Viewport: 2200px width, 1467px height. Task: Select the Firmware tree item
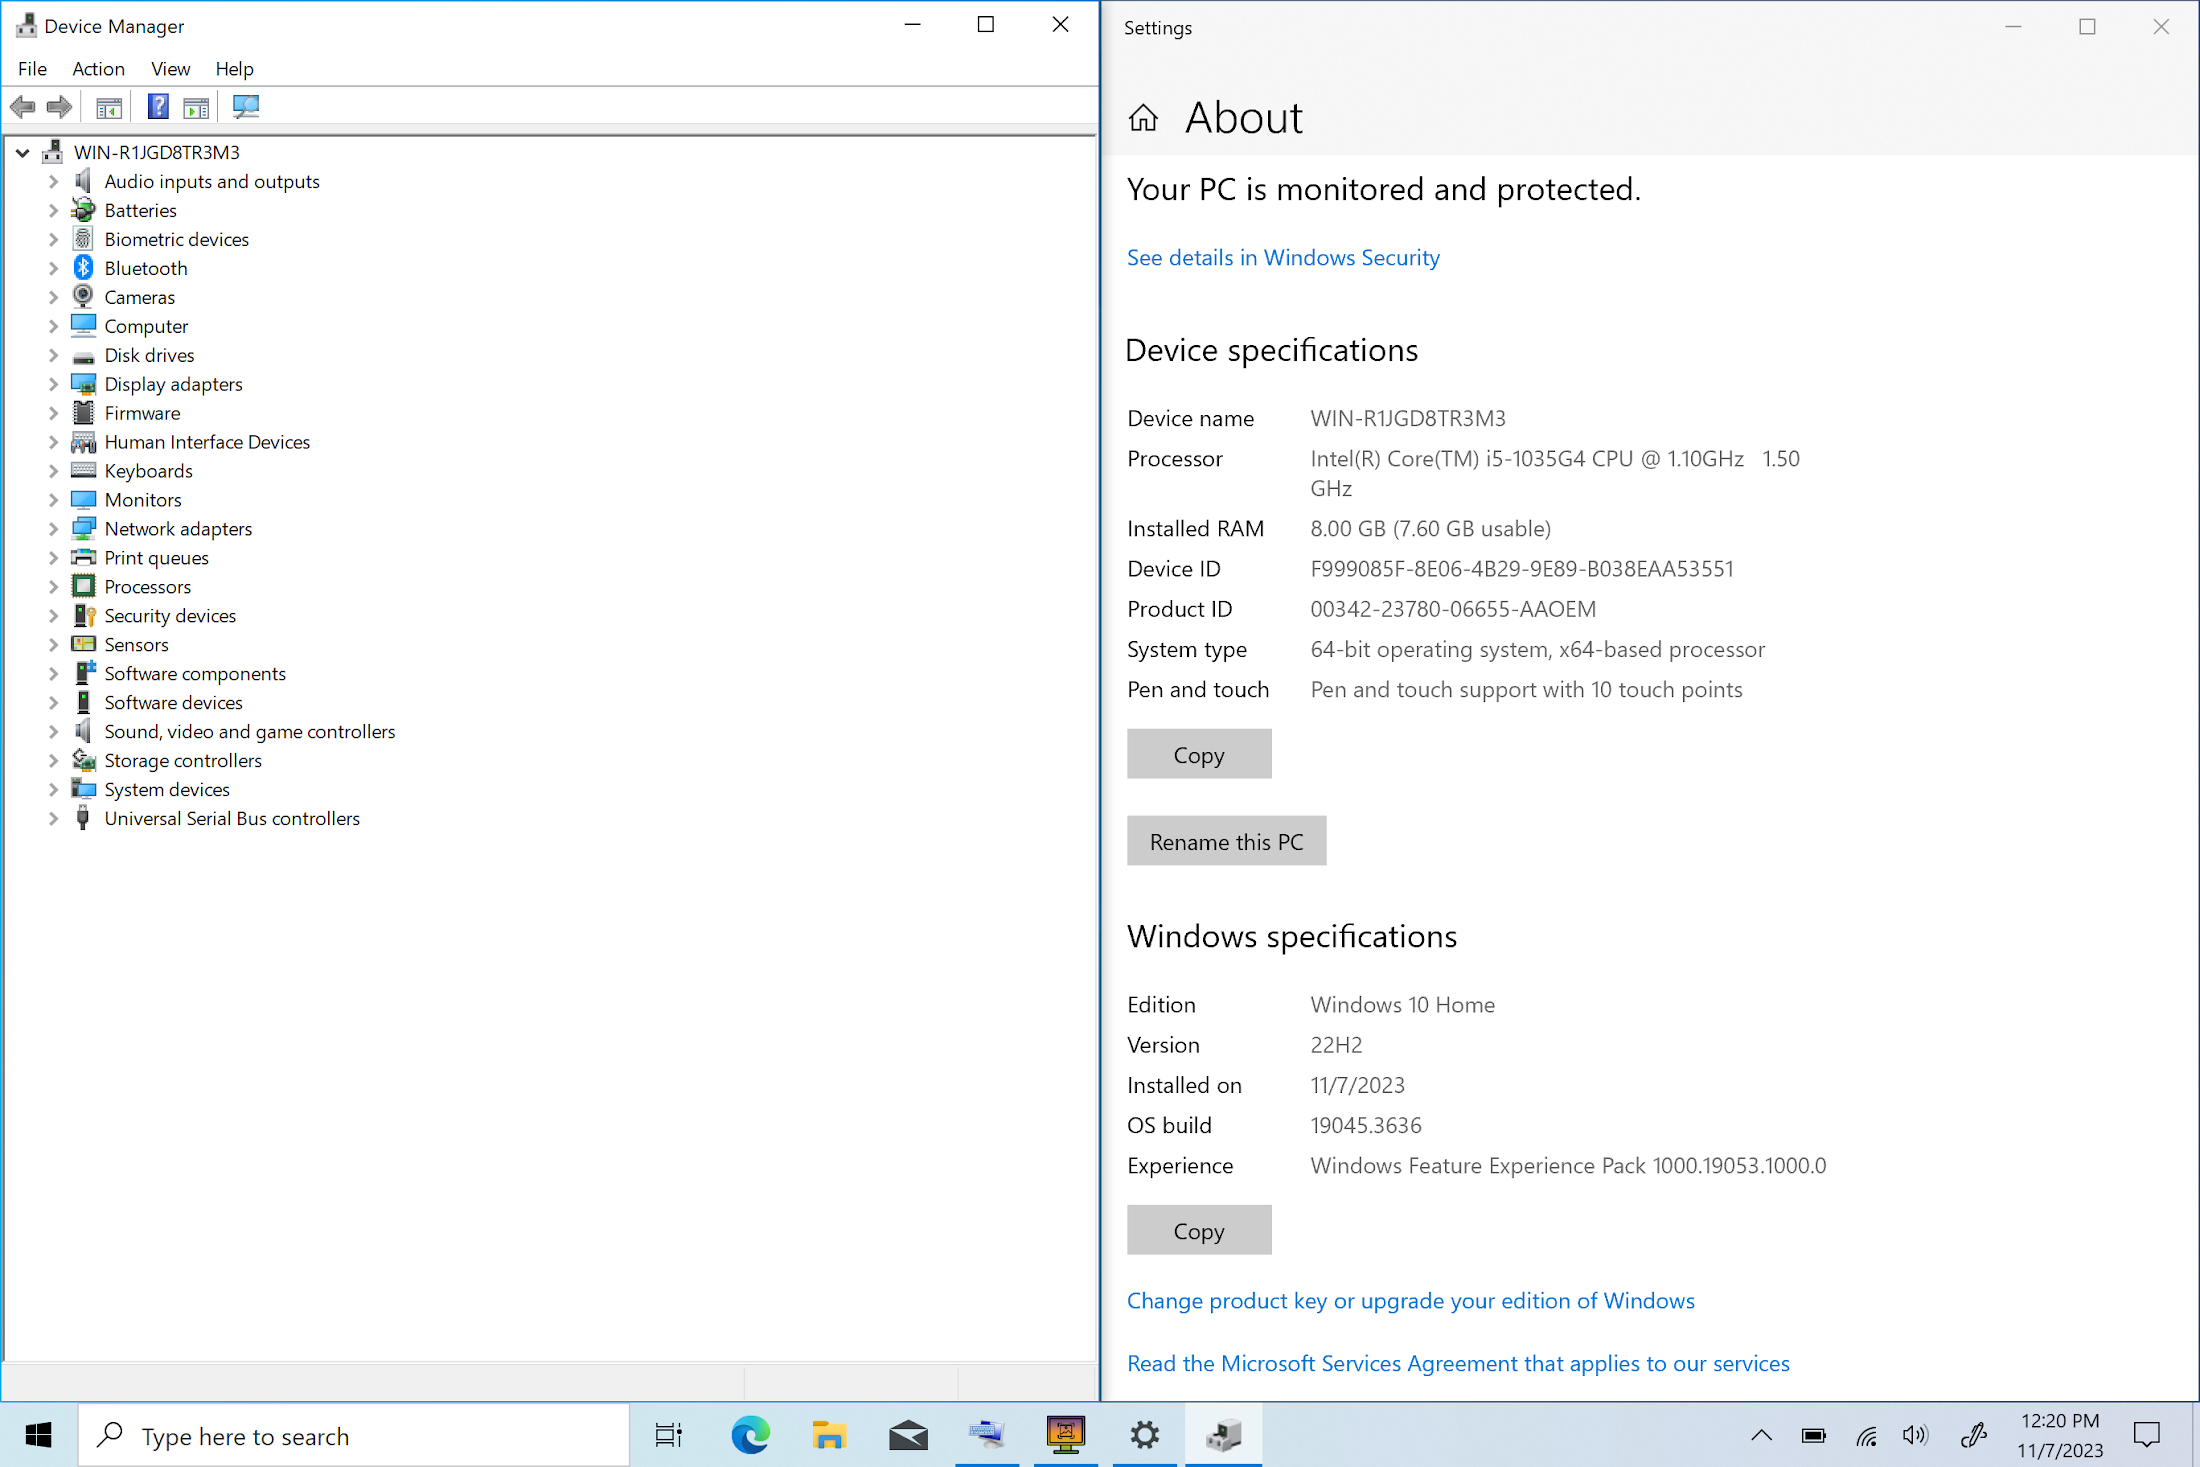coord(142,413)
